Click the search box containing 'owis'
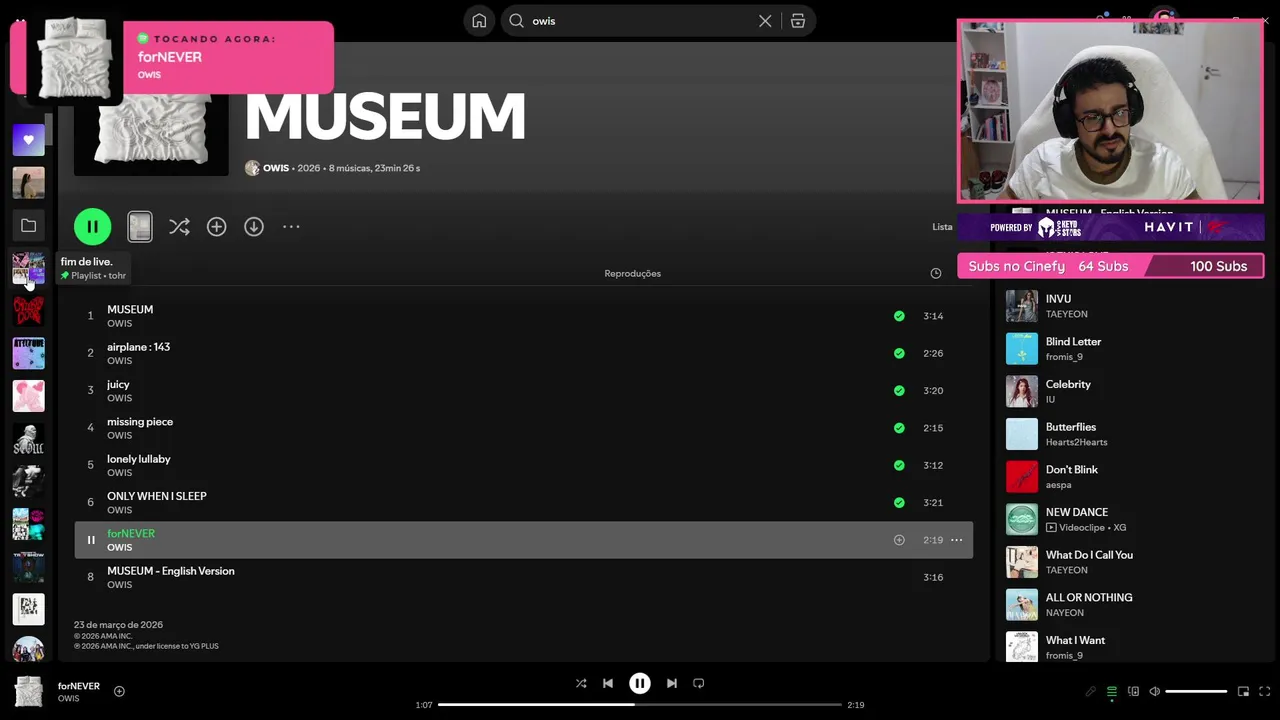The height and width of the screenshot is (720, 1280). pos(640,21)
